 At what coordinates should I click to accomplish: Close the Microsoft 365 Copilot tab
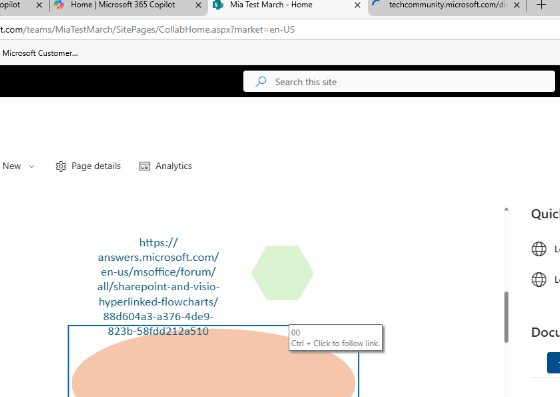[x=199, y=5]
